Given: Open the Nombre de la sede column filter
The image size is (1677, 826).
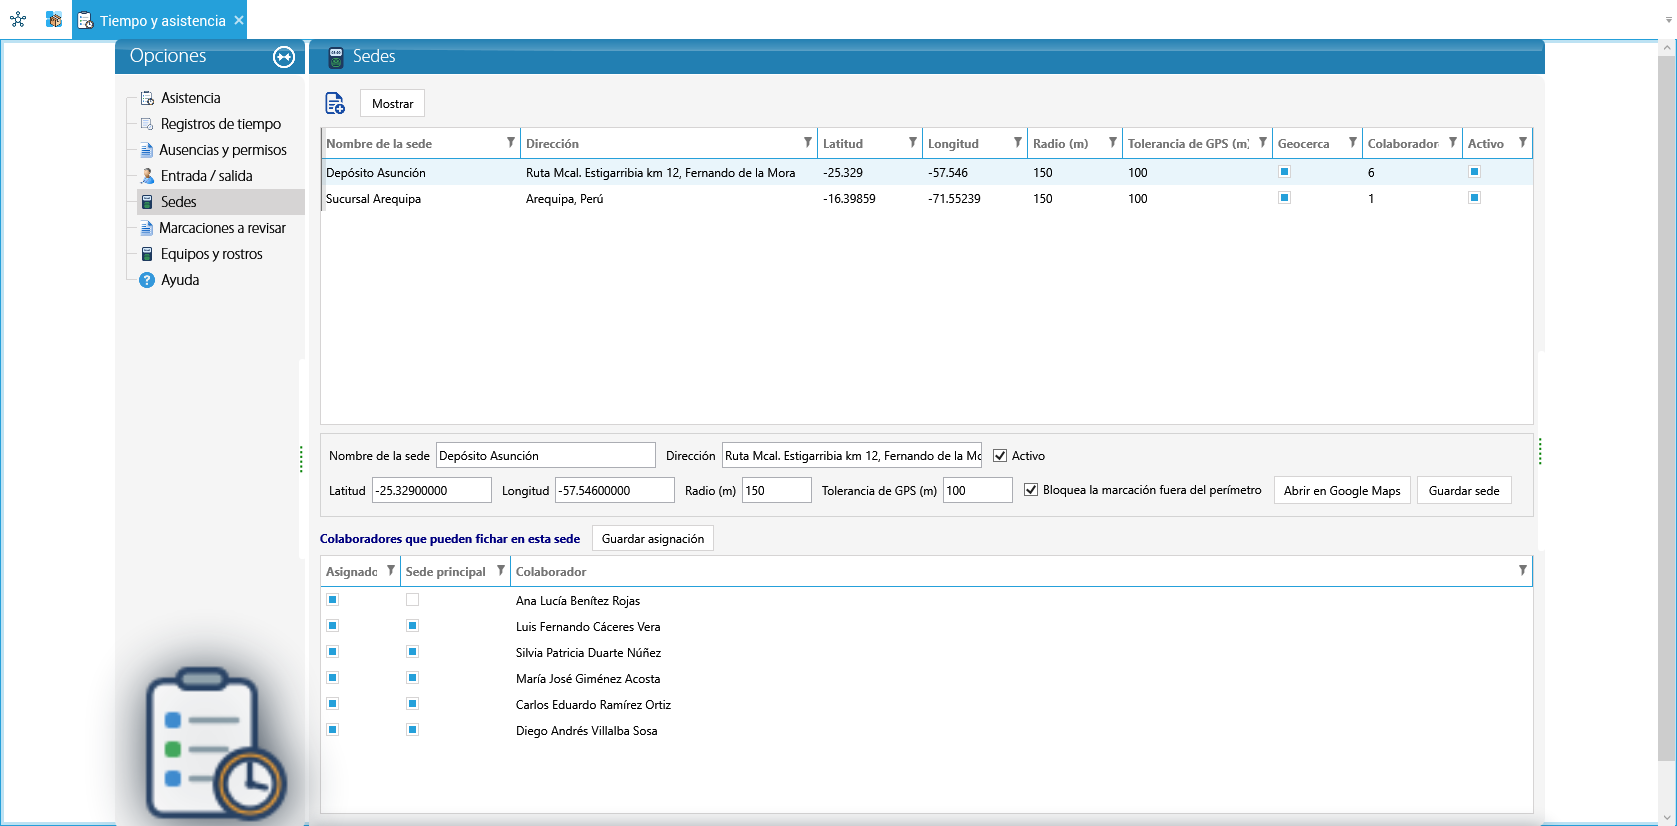Looking at the screenshot, I should 511,143.
